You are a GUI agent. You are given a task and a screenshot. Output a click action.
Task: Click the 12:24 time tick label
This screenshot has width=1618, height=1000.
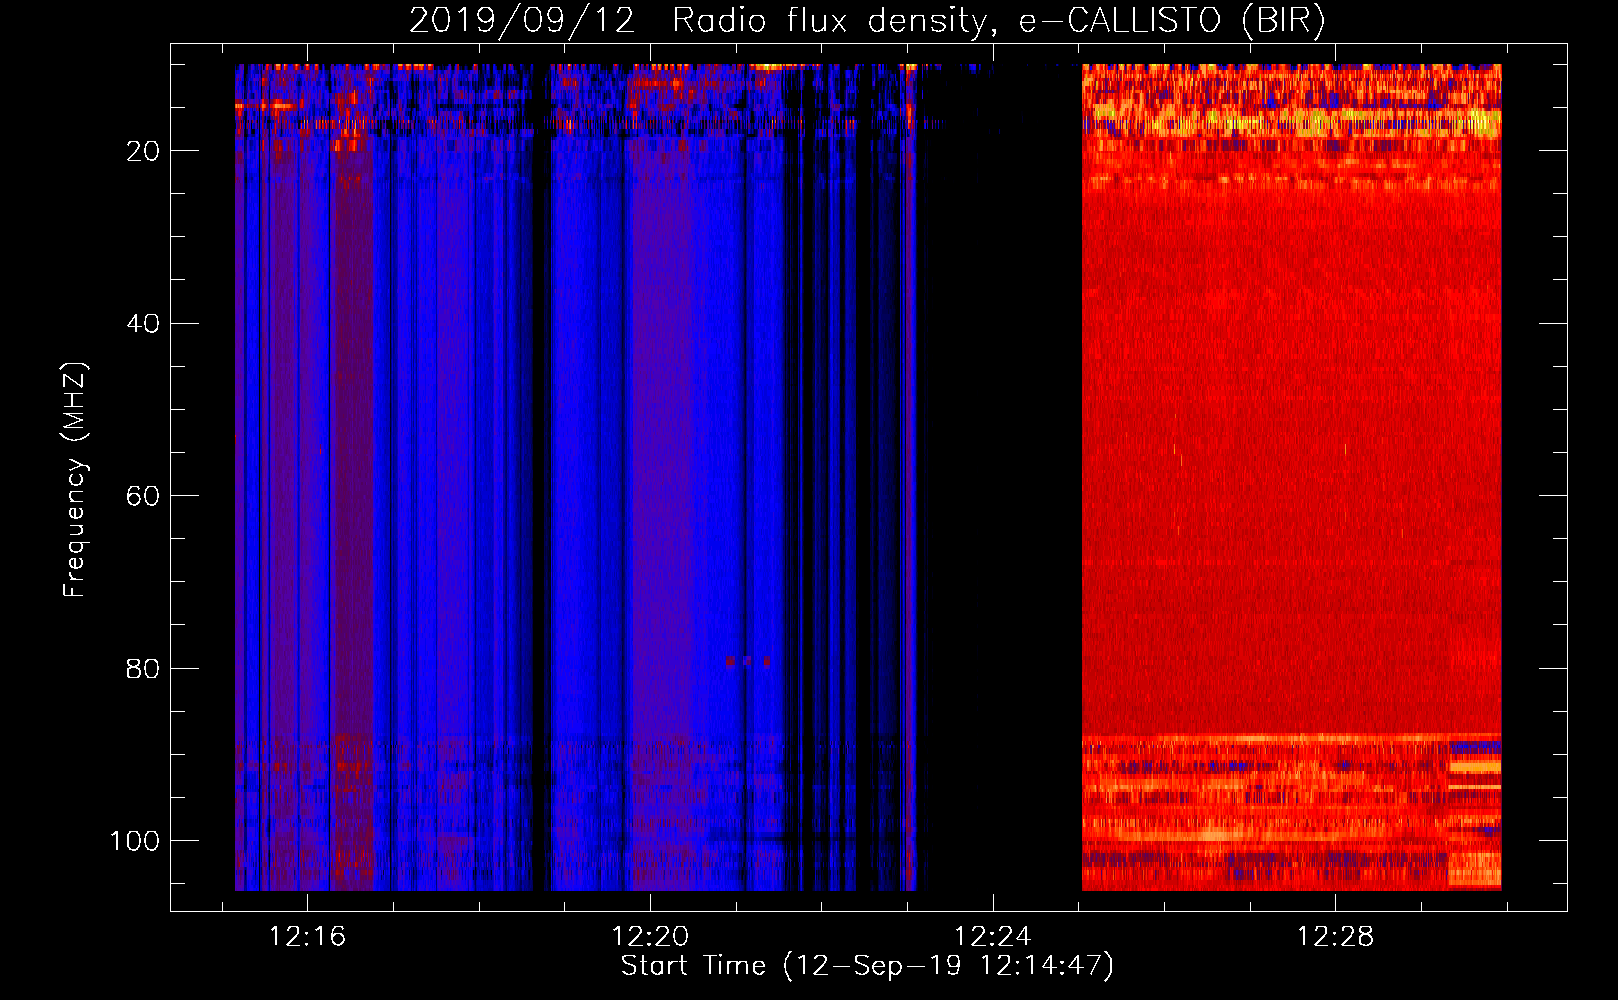[993, 937]
